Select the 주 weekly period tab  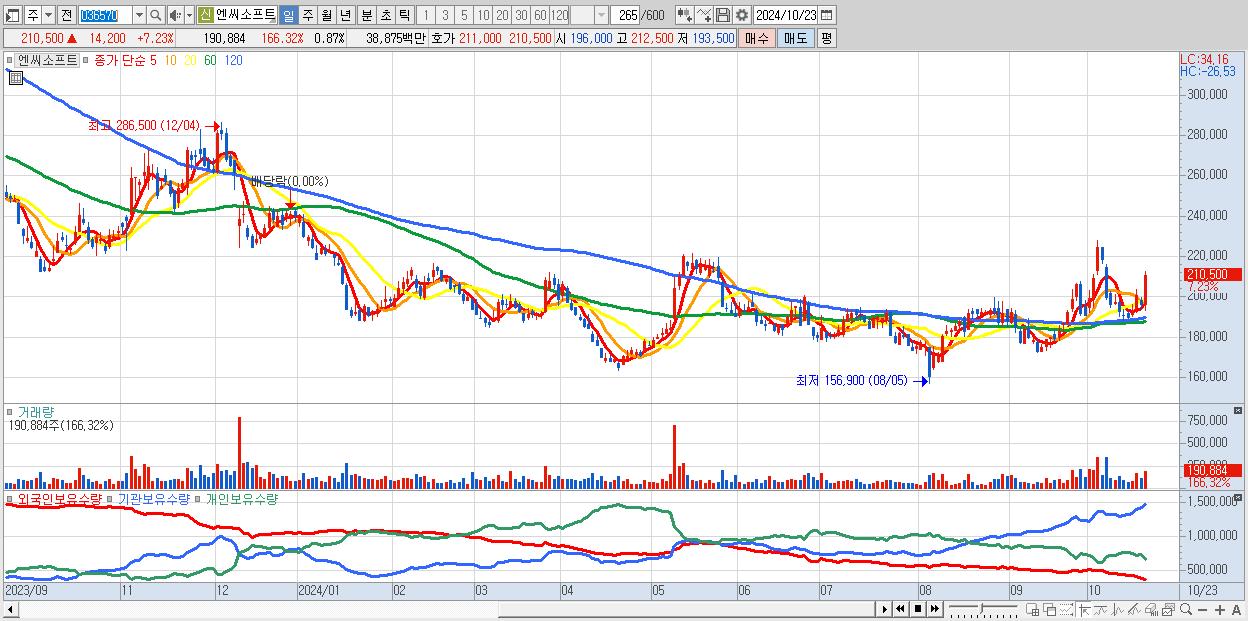(307, 15)
